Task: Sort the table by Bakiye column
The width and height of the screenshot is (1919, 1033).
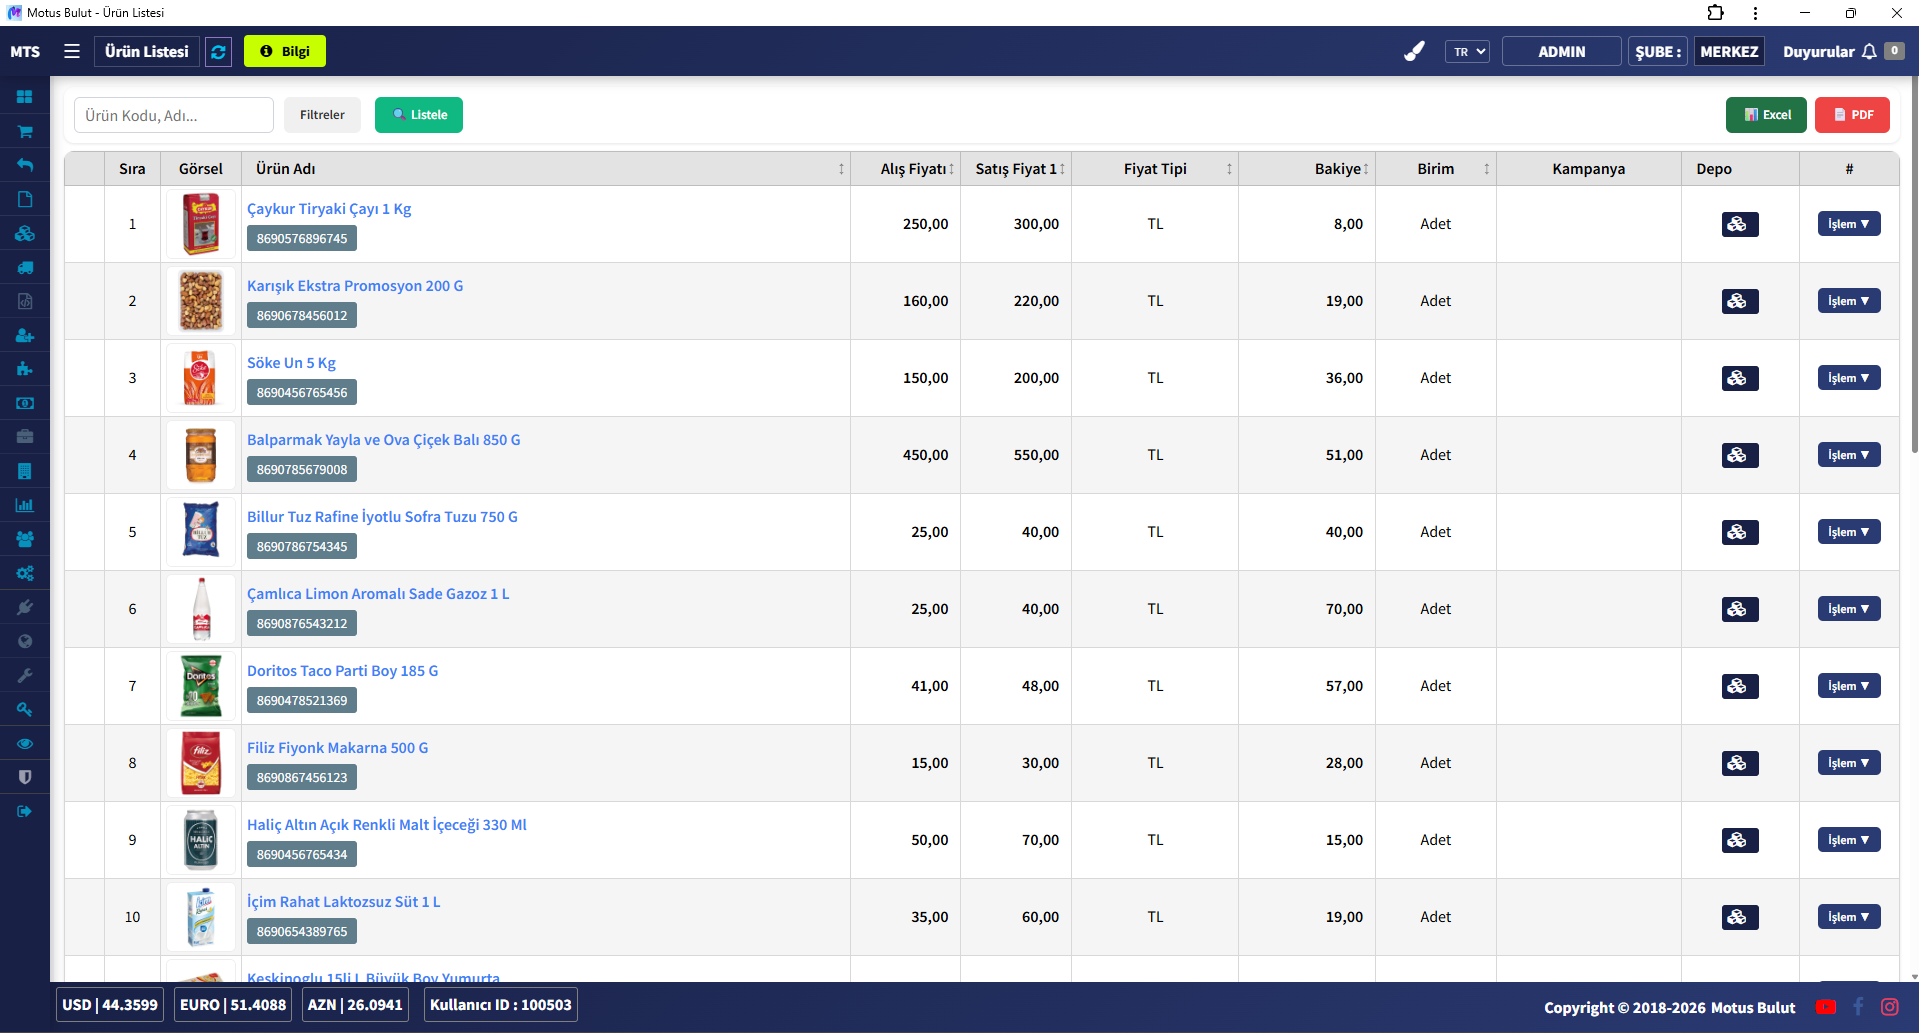Action: [x=1342, y=169]
